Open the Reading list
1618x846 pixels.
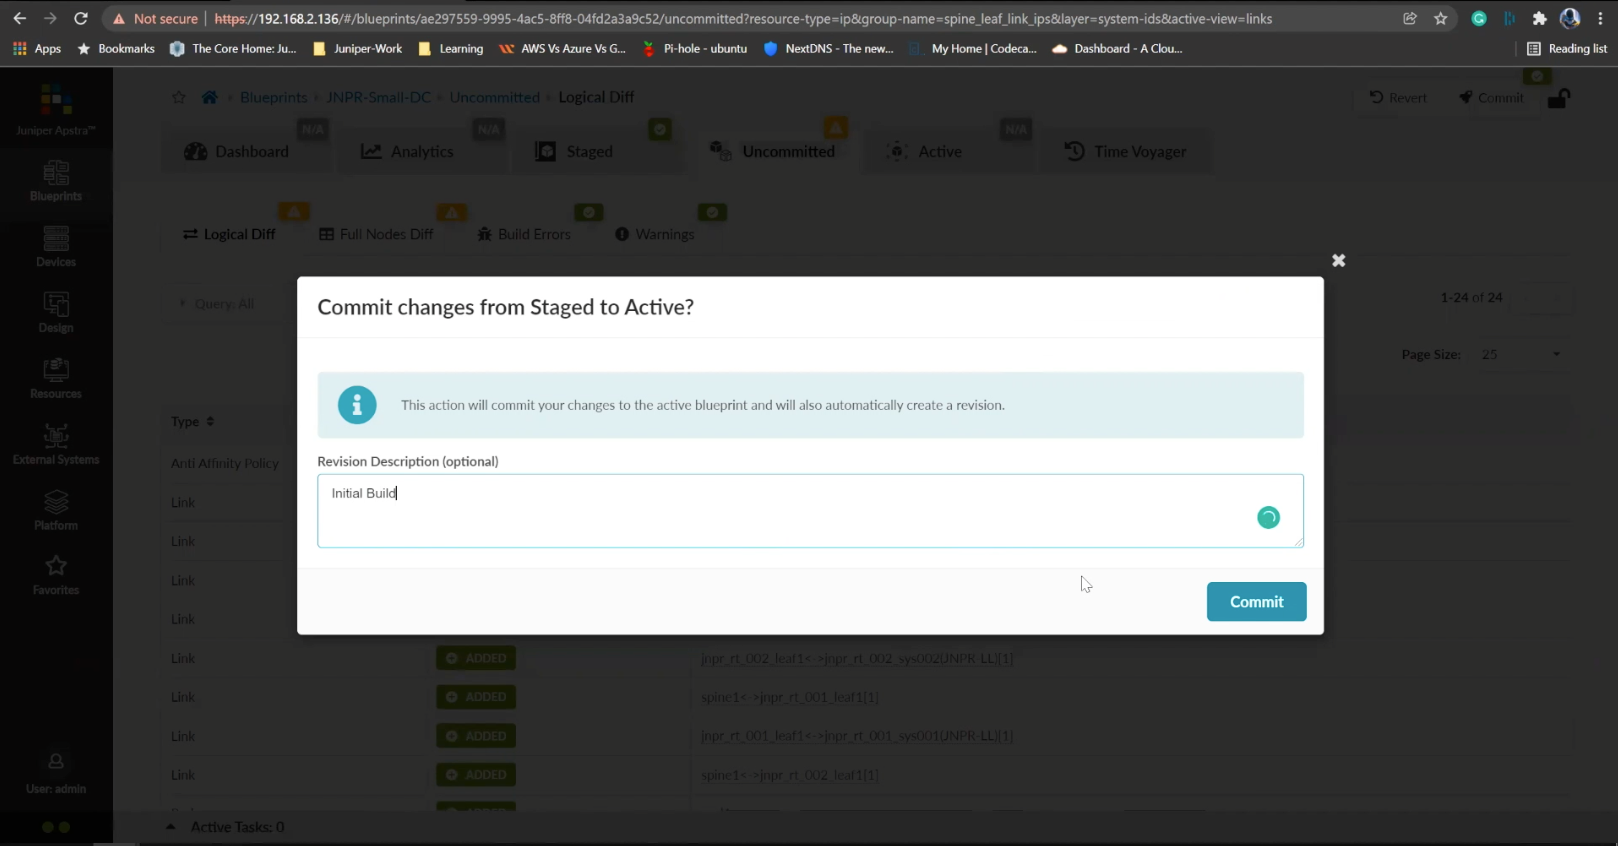[1566, 48]
